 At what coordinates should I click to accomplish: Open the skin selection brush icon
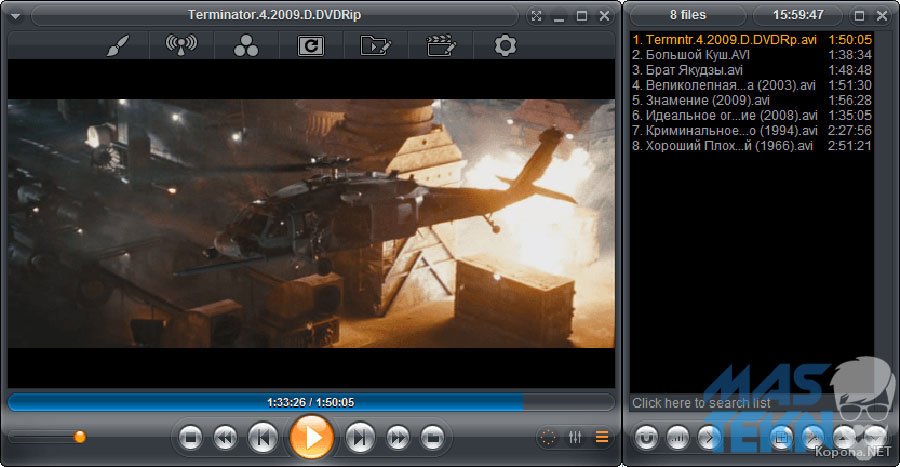click(117, 46)
